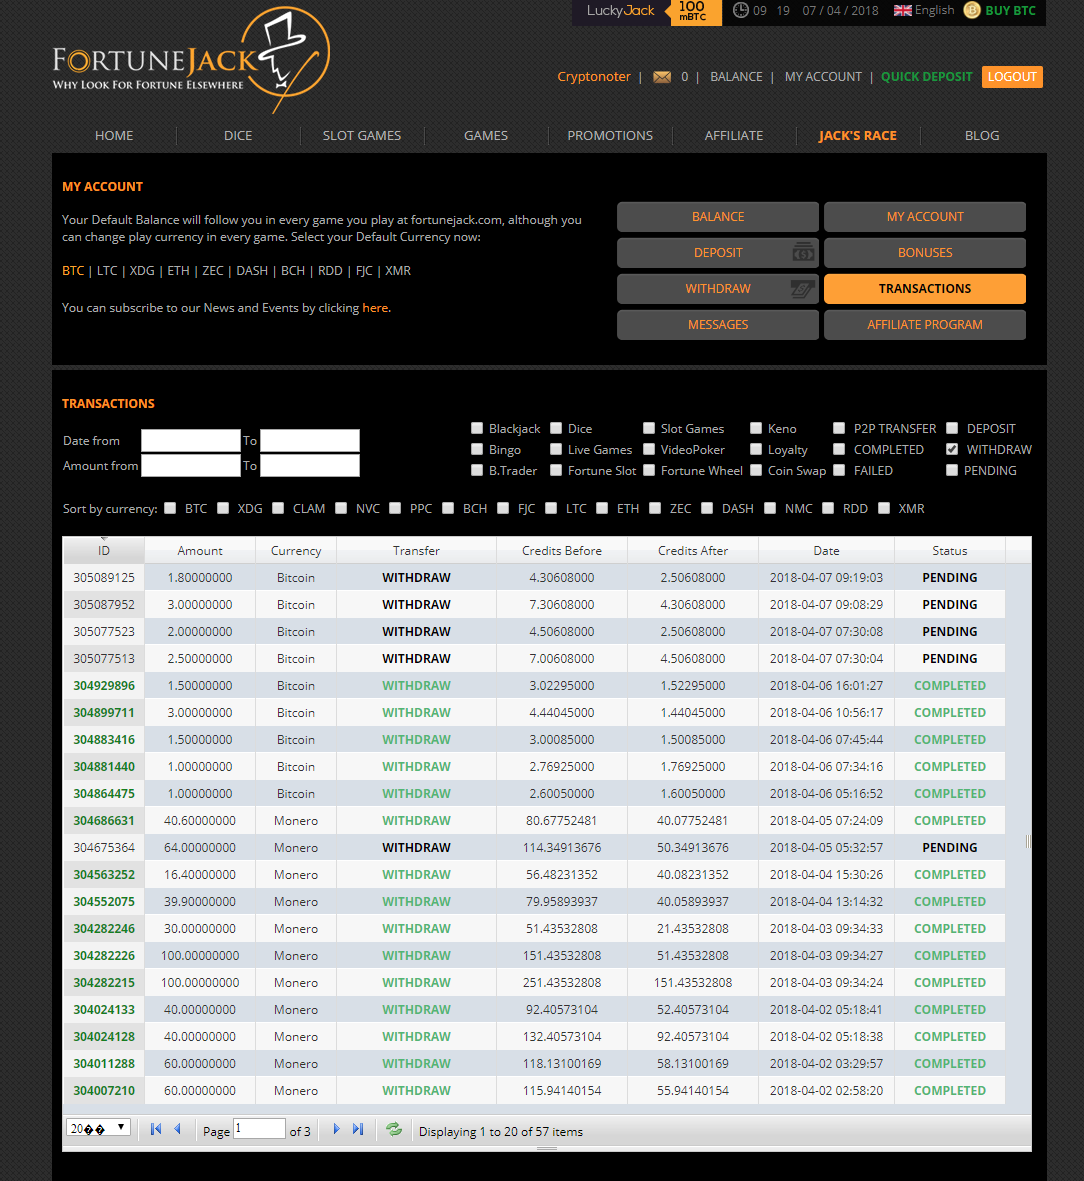
Task: Open the DICE menu item
Action: pyautogui.click(x=238, y=136)
